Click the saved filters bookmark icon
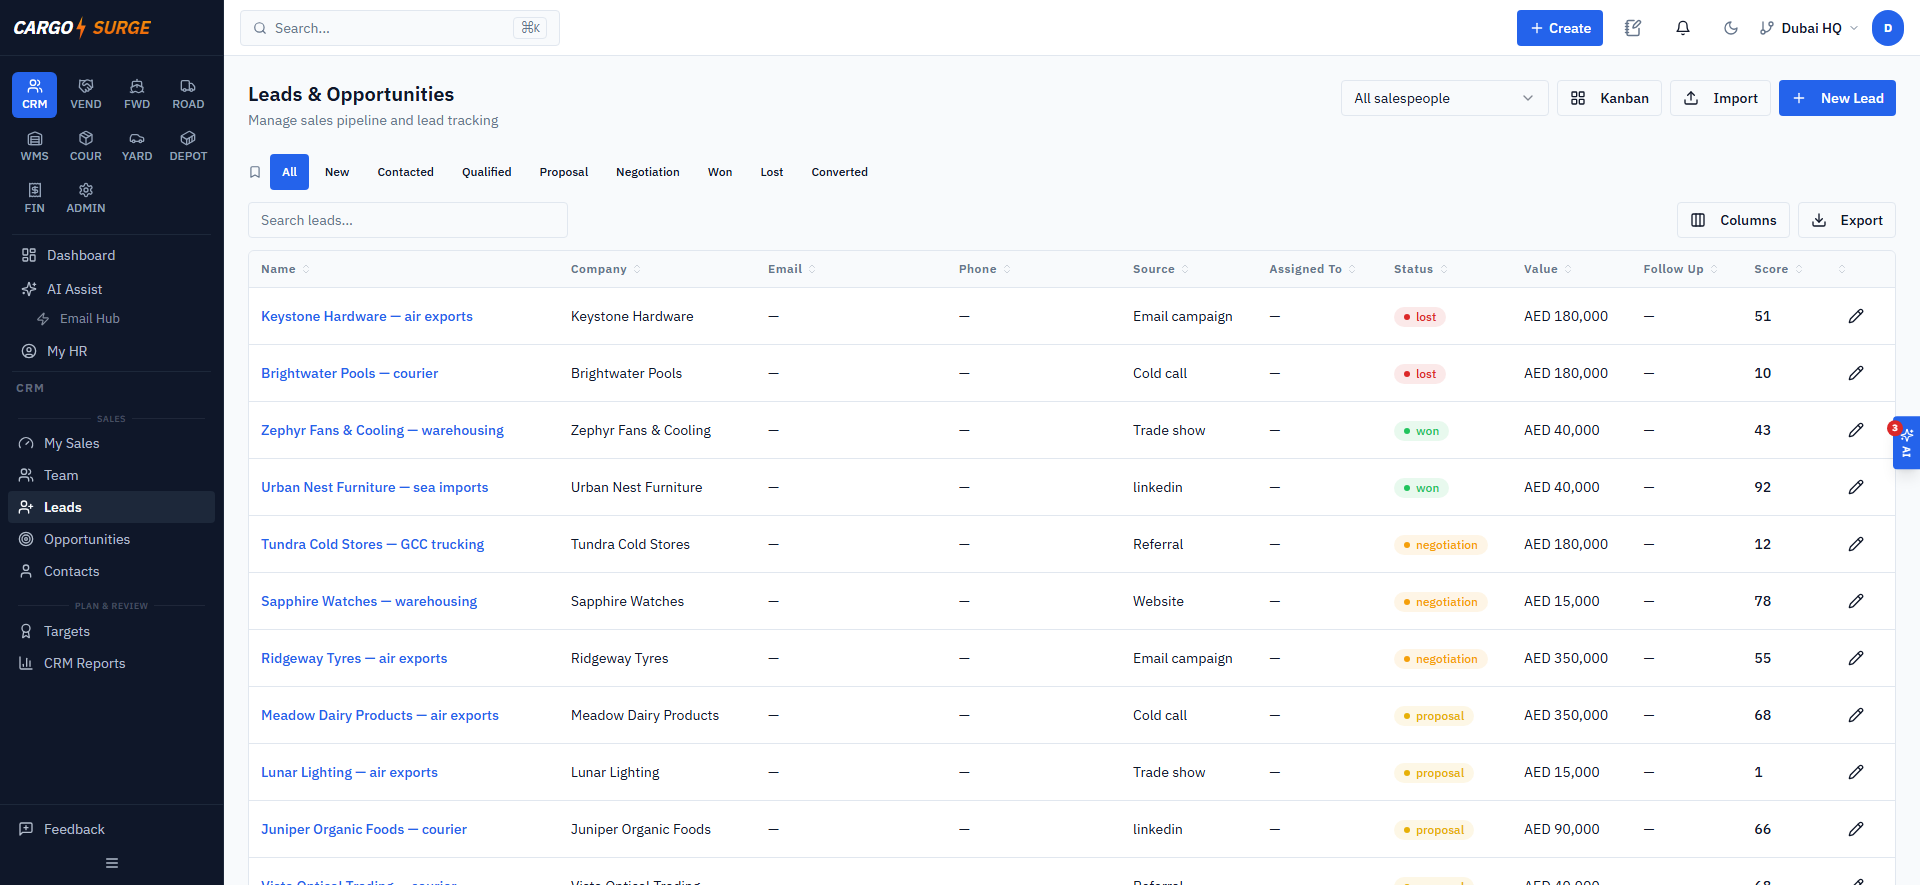The height and width of the screenshot is (885, 1920). pos(255,172)
